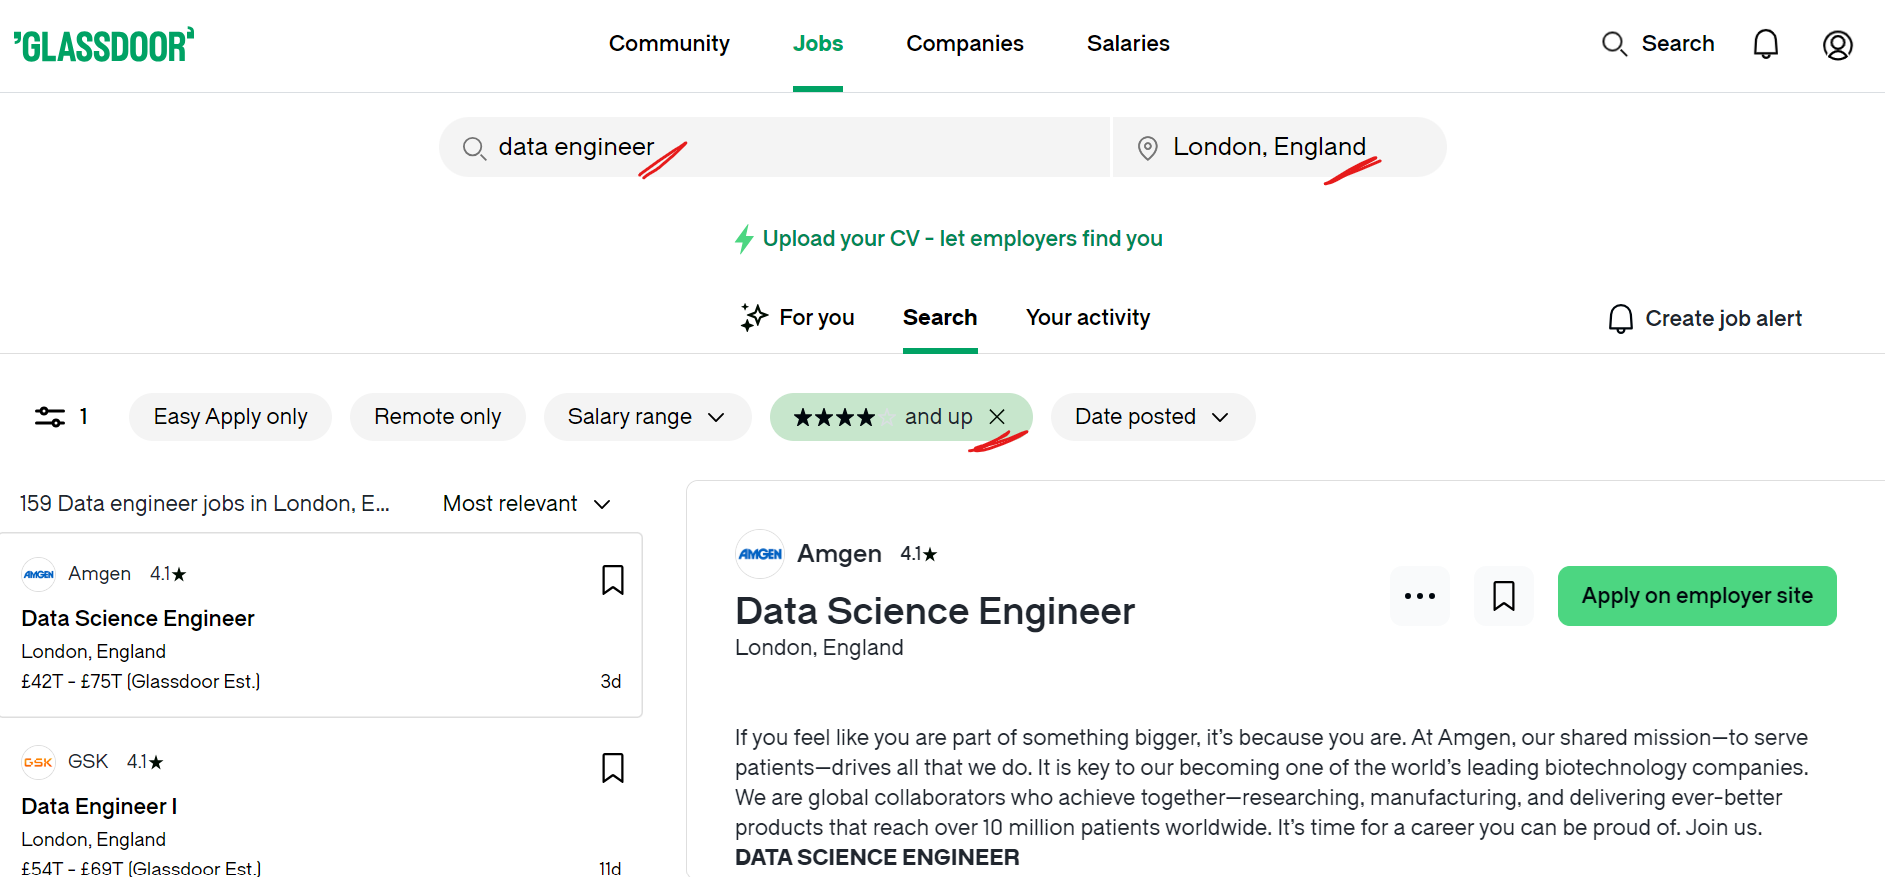Toggle the Remote only filter
The height and width of the screenshot is (877, 1885).
pos(437,417)
